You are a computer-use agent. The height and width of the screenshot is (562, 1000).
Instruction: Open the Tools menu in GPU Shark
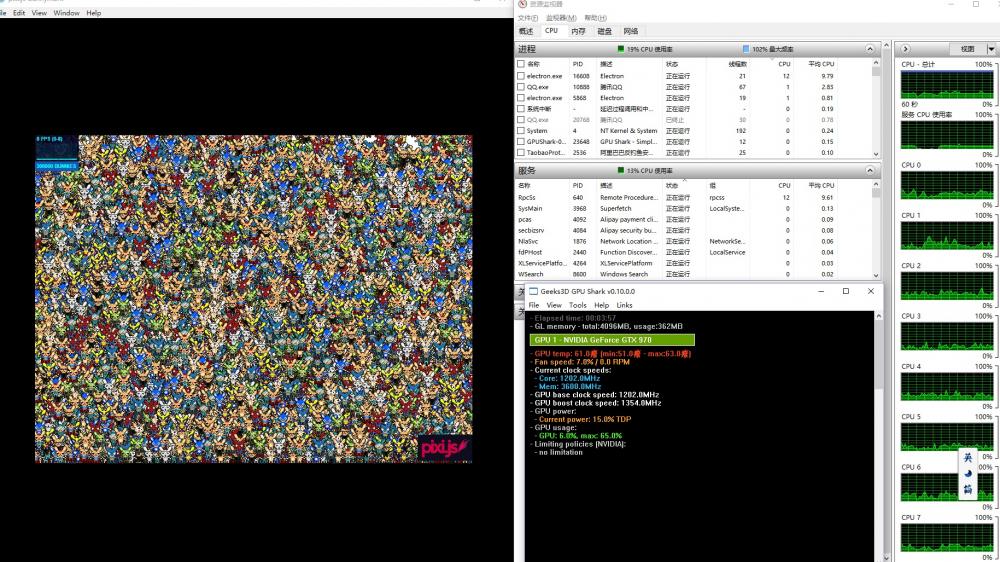click(x=578, y=305)
